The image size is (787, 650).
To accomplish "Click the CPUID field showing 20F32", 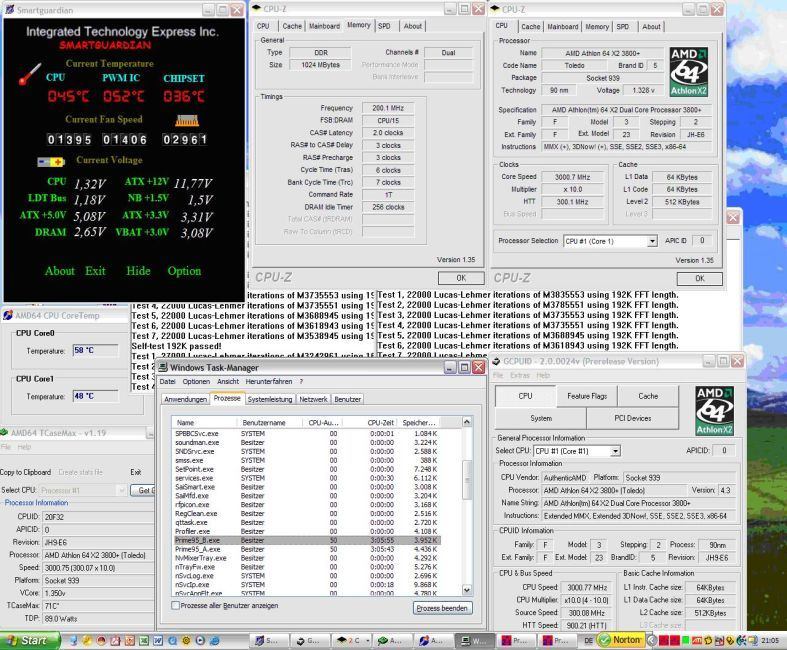I will coord(98,516).
